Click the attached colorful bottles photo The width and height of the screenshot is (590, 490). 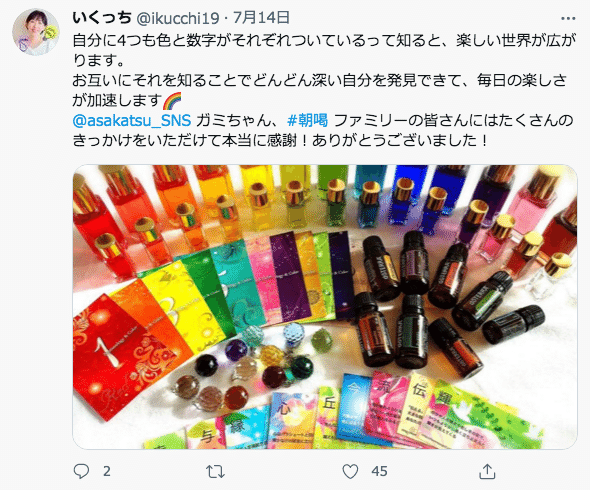(325, 307)
